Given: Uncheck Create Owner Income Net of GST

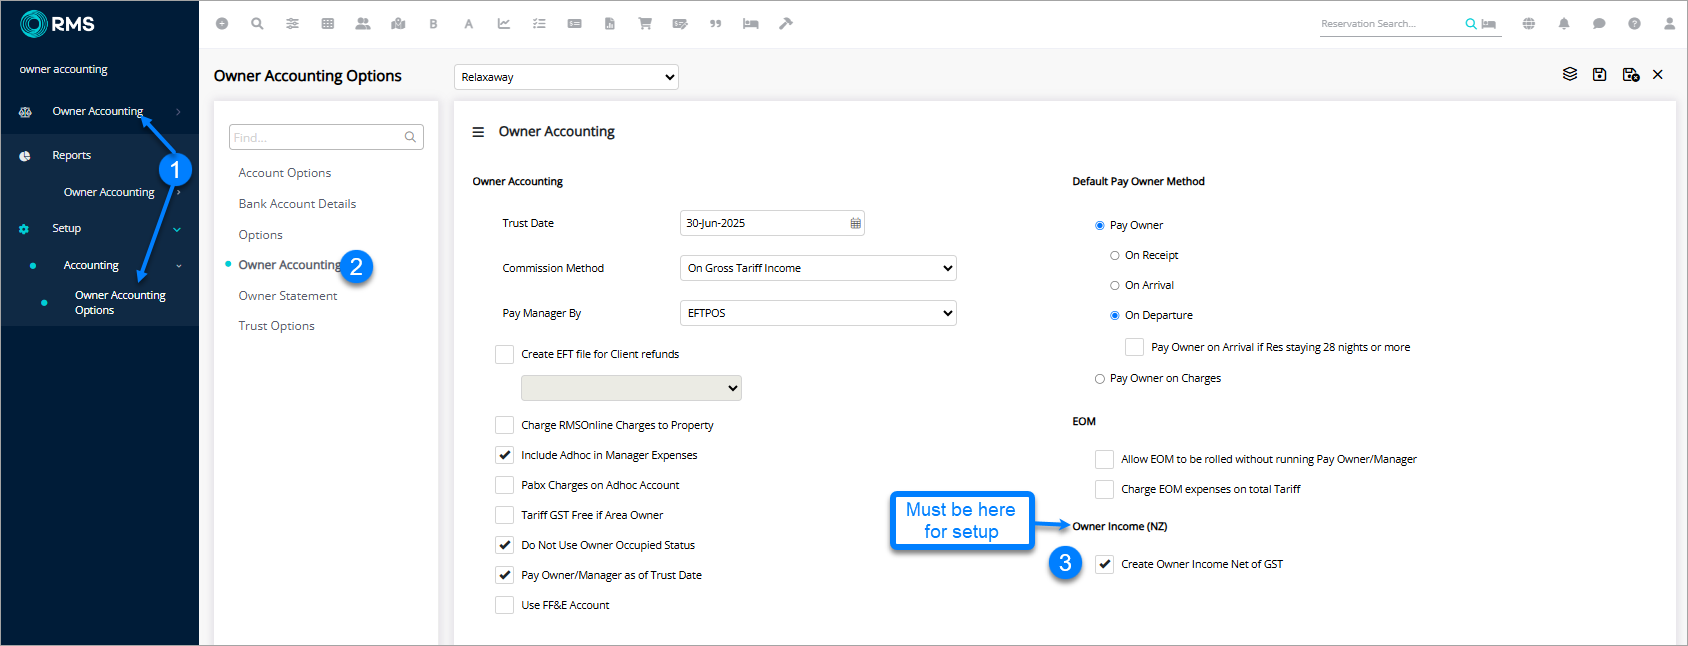Looking at the screenshot, I should click(1104, 565).
